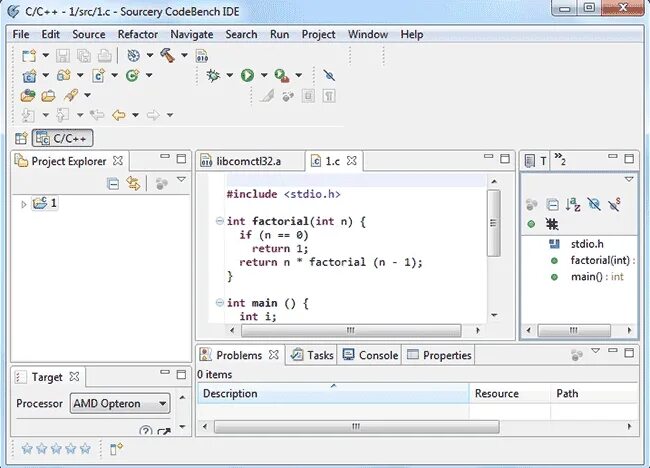This screenshot has height=468, width=650.
Task: Close the 1.c editor tab
Action: 352,161
